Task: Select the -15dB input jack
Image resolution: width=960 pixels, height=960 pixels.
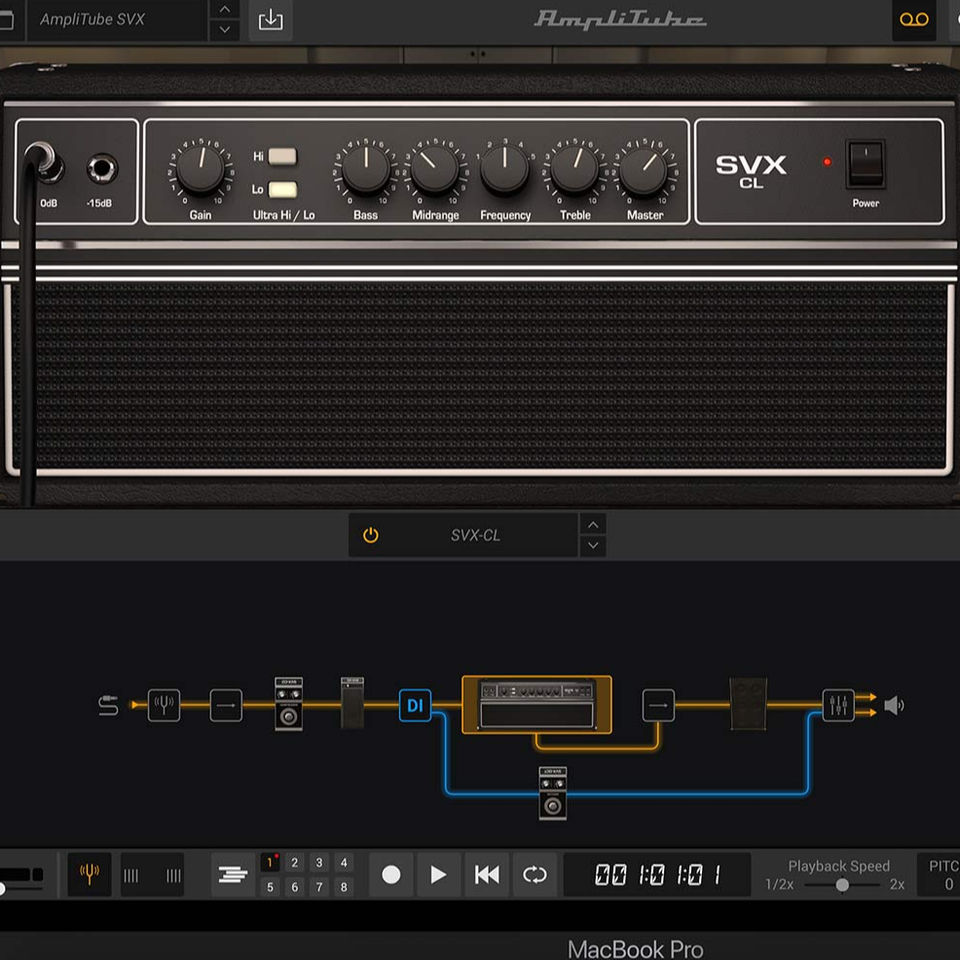Action: point(102,169)
